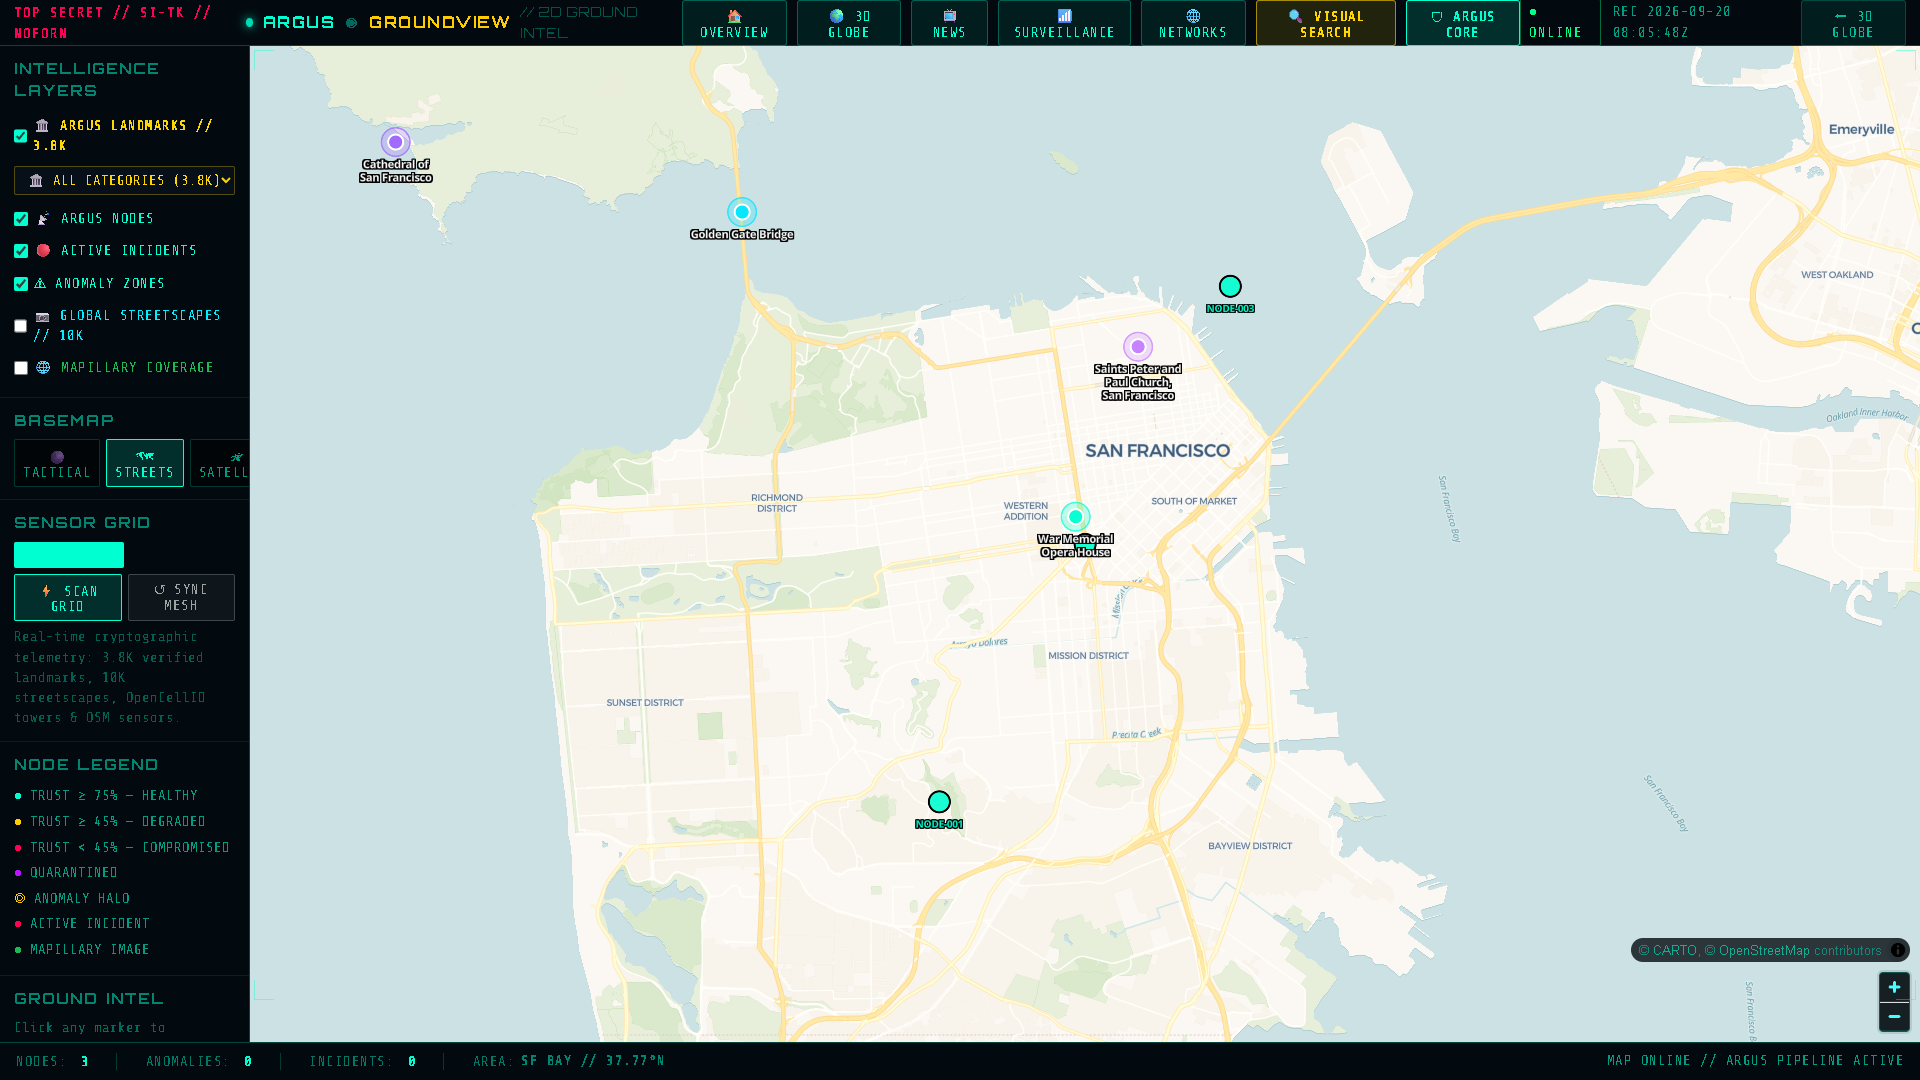Click the cyan sensor grid progress bar
Viewport: 1920px width, 1080px height.
pos(69,555)
